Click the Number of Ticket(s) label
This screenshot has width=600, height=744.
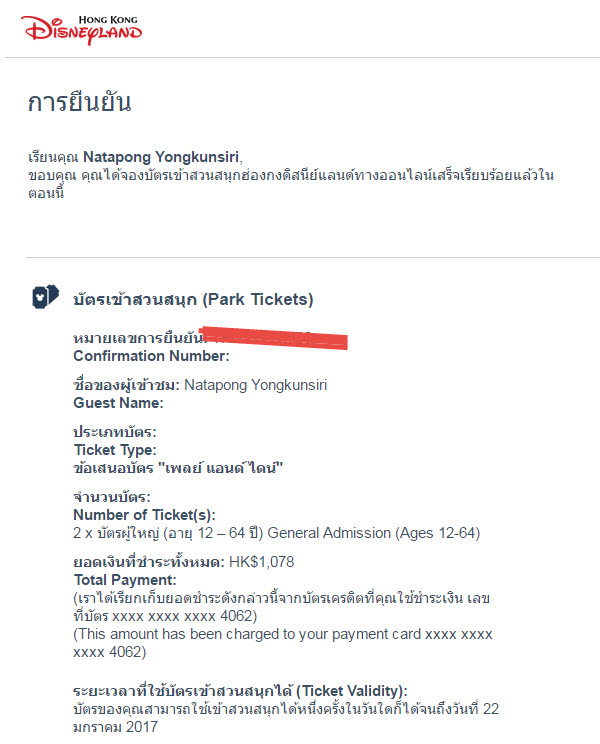pos(145,515)
